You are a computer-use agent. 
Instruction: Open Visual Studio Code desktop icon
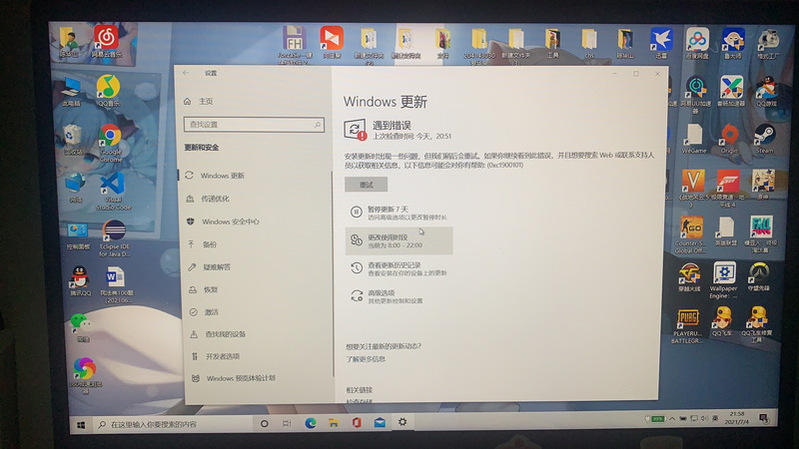(112, 187)
